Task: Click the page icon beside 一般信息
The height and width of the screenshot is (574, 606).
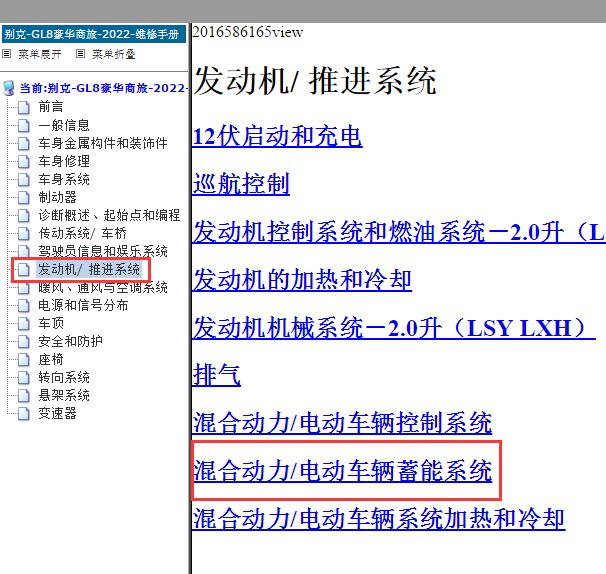Action: point(24,125)
